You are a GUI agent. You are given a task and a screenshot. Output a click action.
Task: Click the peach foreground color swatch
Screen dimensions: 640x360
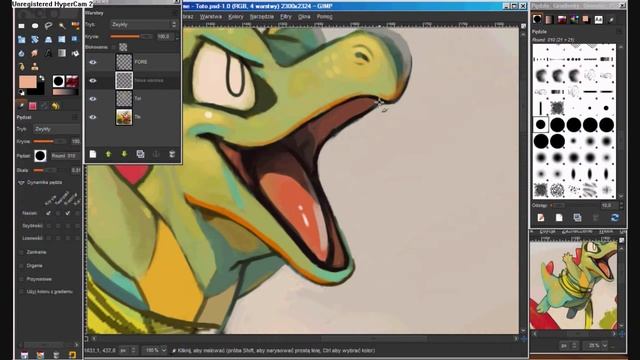click(x=28, y=82)
